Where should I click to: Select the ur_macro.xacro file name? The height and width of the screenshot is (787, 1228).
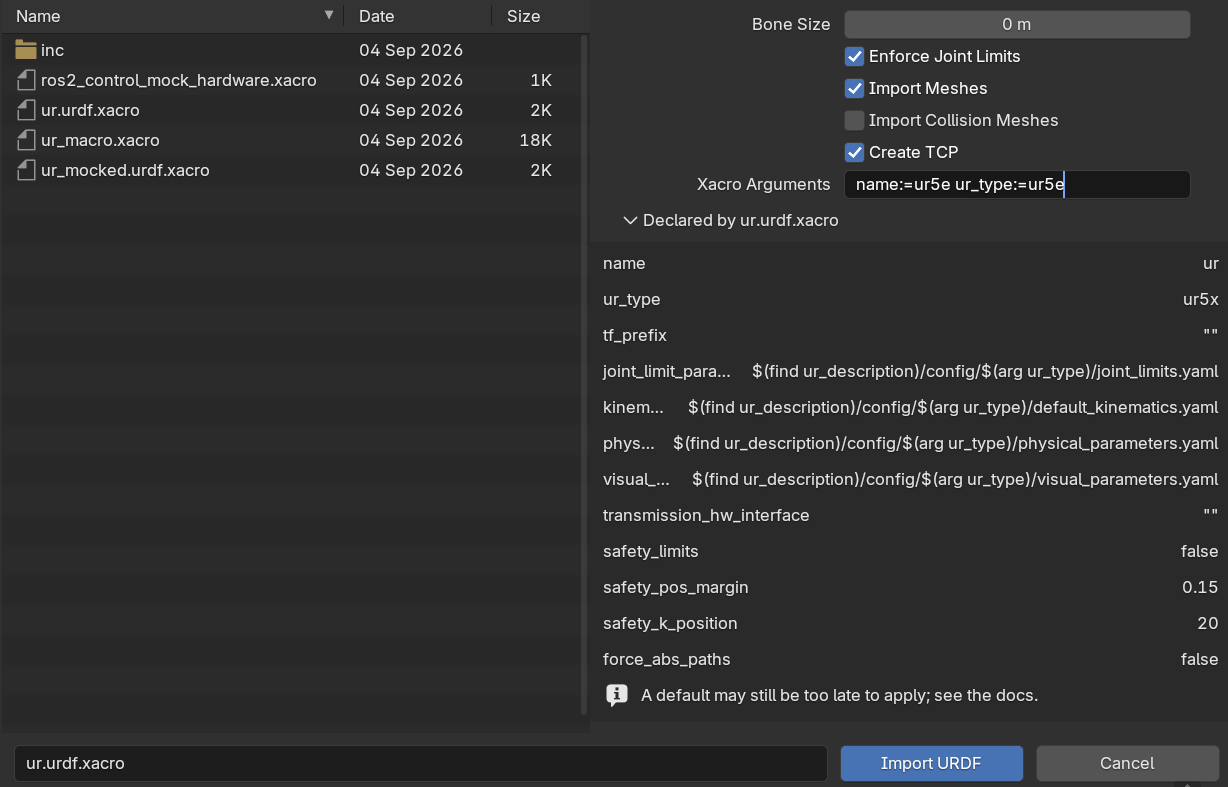tap(100, 140)
